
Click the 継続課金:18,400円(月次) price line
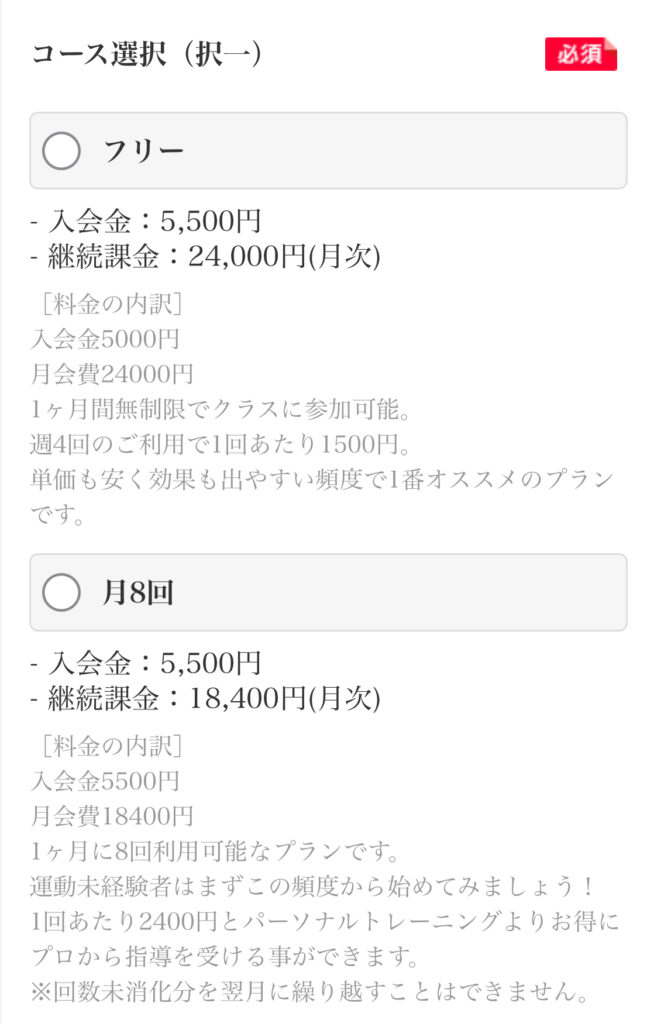[205, 698]
